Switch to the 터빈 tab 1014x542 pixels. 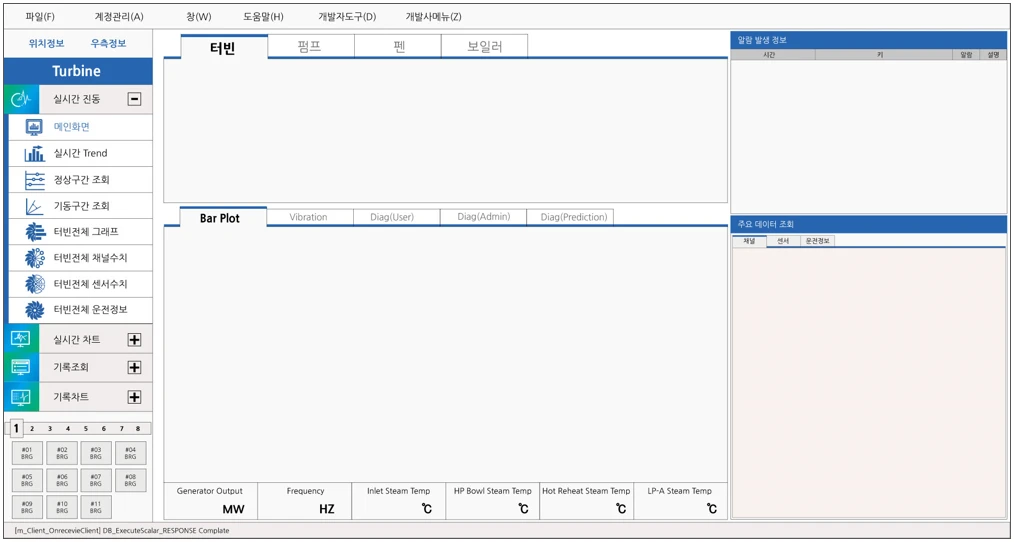coord(224,47)
